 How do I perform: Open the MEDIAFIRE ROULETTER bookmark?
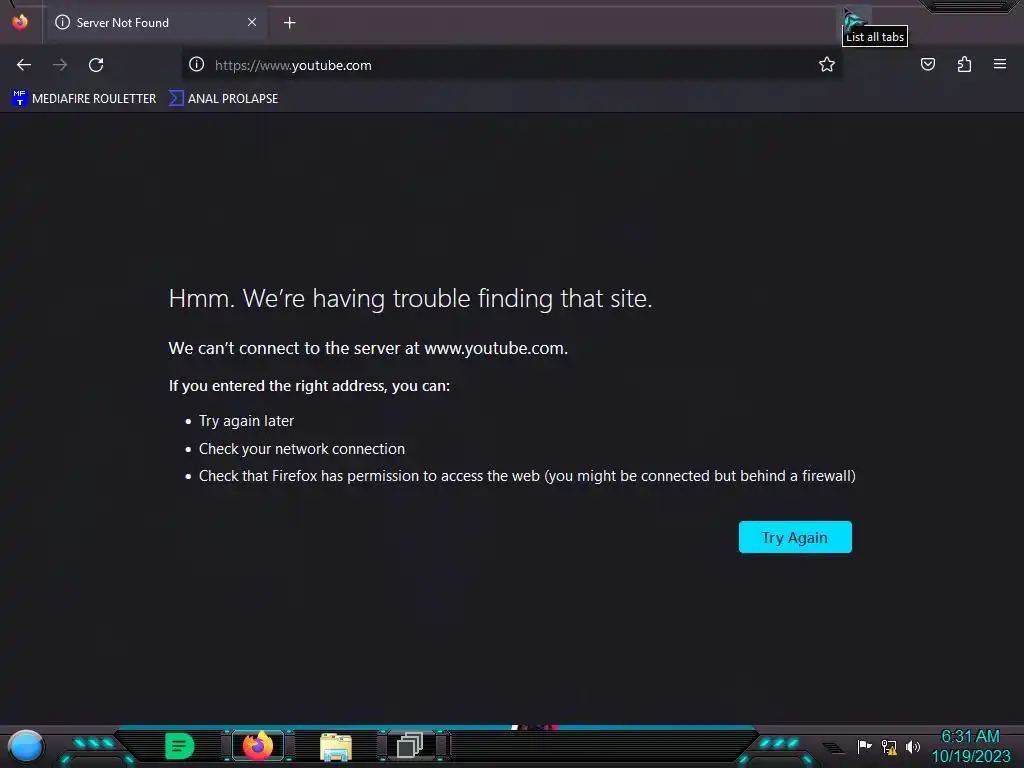tap(84, 99)
